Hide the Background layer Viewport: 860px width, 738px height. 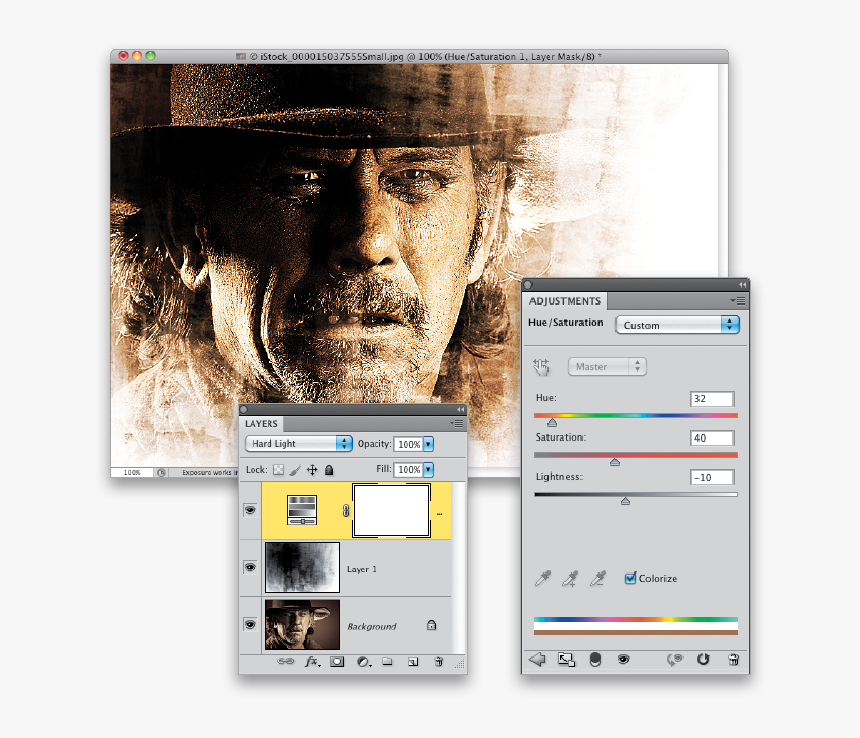tap(249, 624)
